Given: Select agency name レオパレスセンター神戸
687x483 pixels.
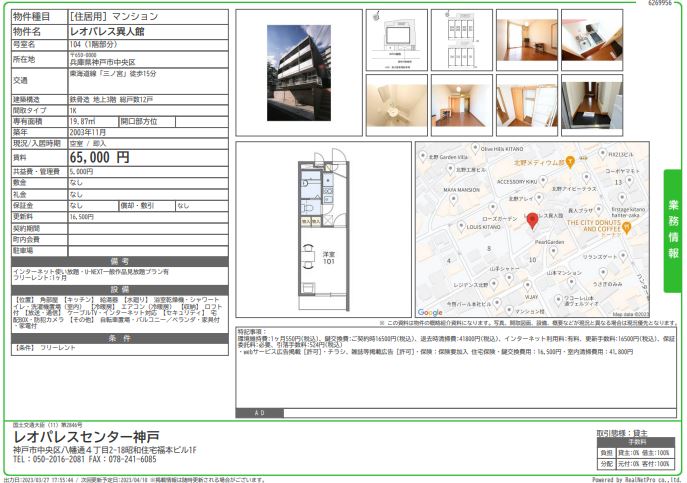Looking at the screenshot, I should (86, 437).
